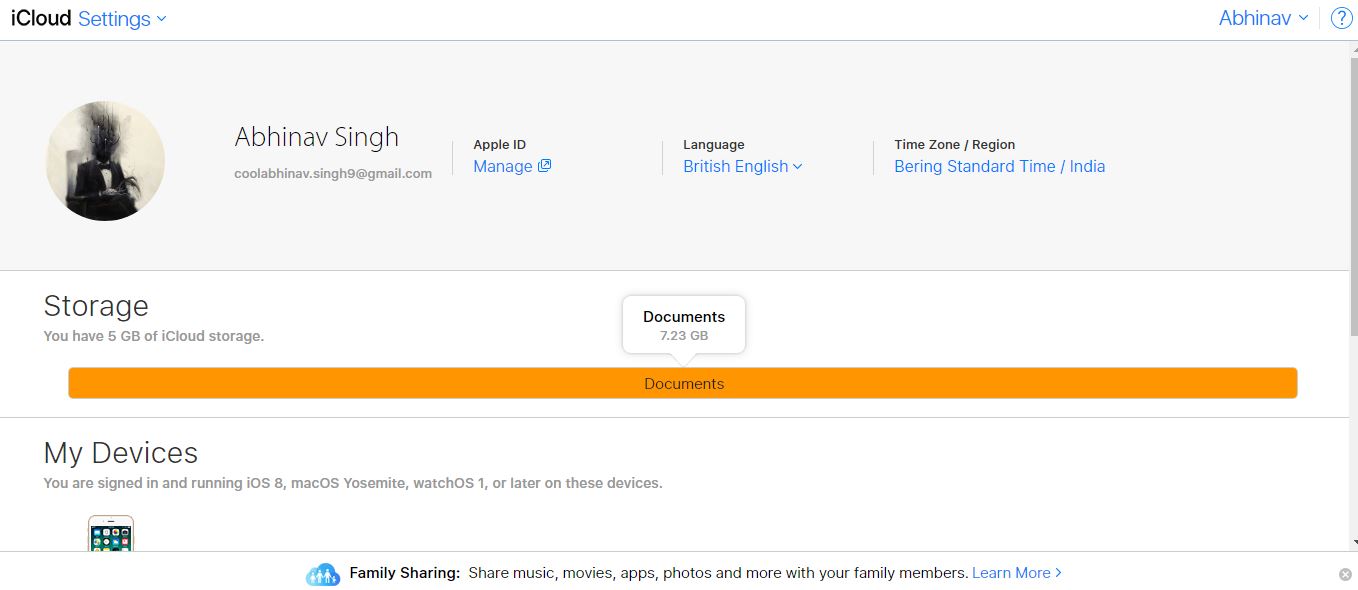Follow the Learn More link

[1017, 573]
